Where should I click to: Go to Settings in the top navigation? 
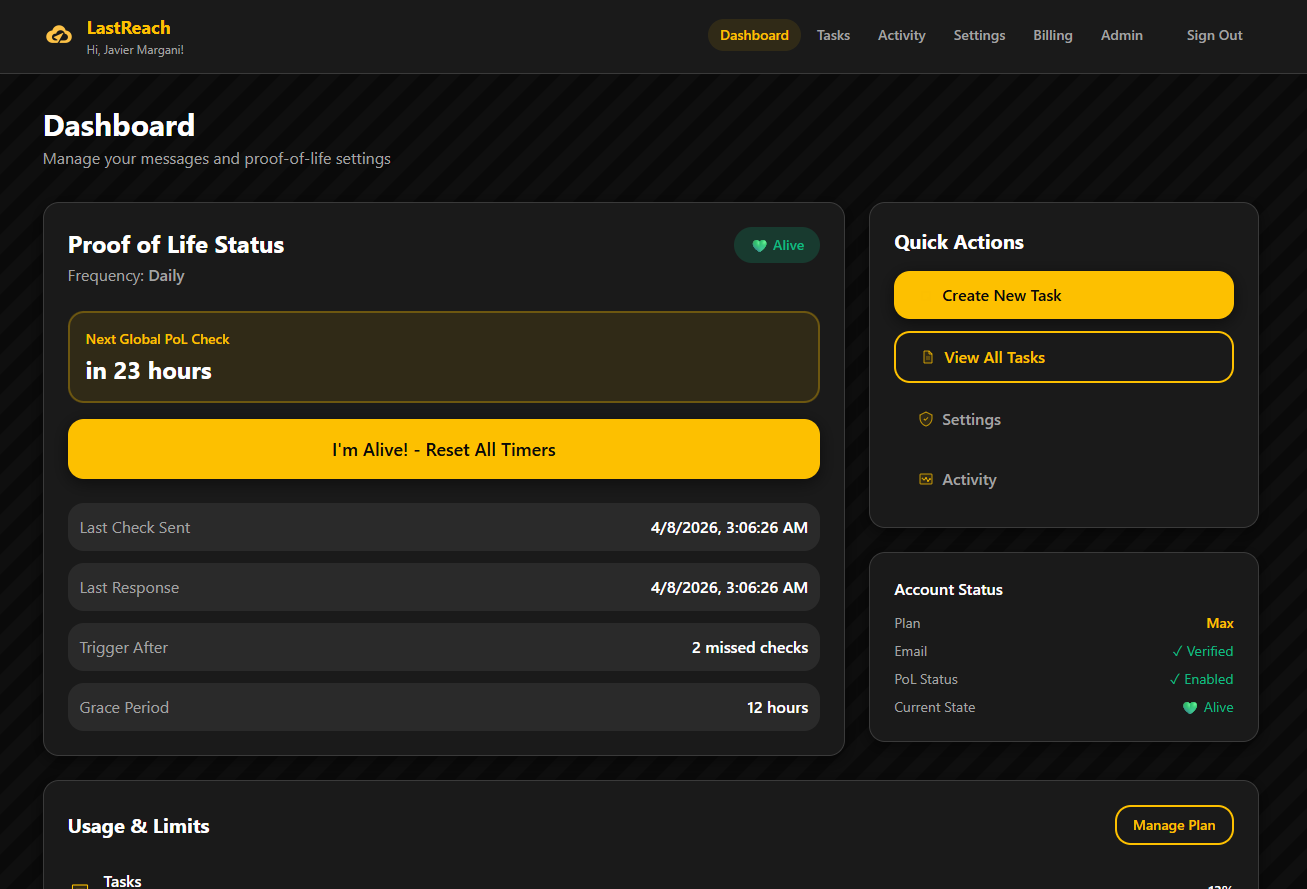point(979,35)
